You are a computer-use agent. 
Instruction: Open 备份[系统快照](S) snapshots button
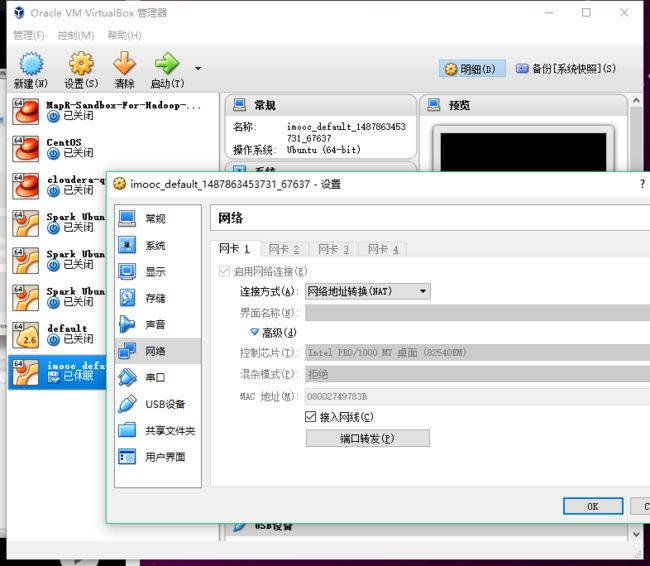coord(566,69)
